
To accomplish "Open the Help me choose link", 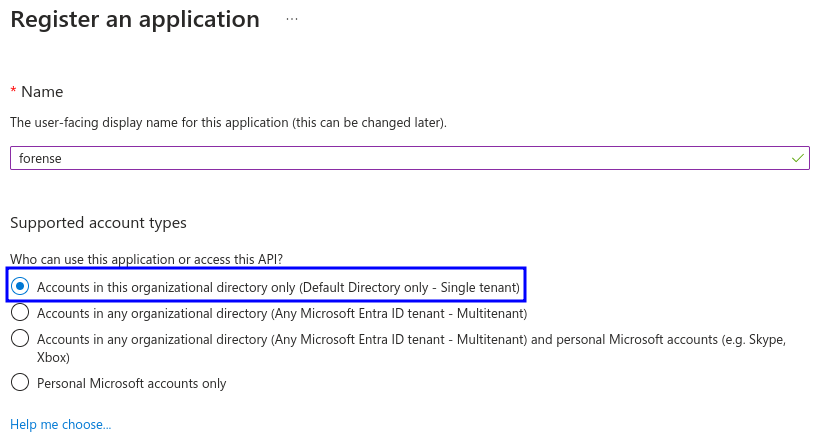I will click(x=61, y=425).
